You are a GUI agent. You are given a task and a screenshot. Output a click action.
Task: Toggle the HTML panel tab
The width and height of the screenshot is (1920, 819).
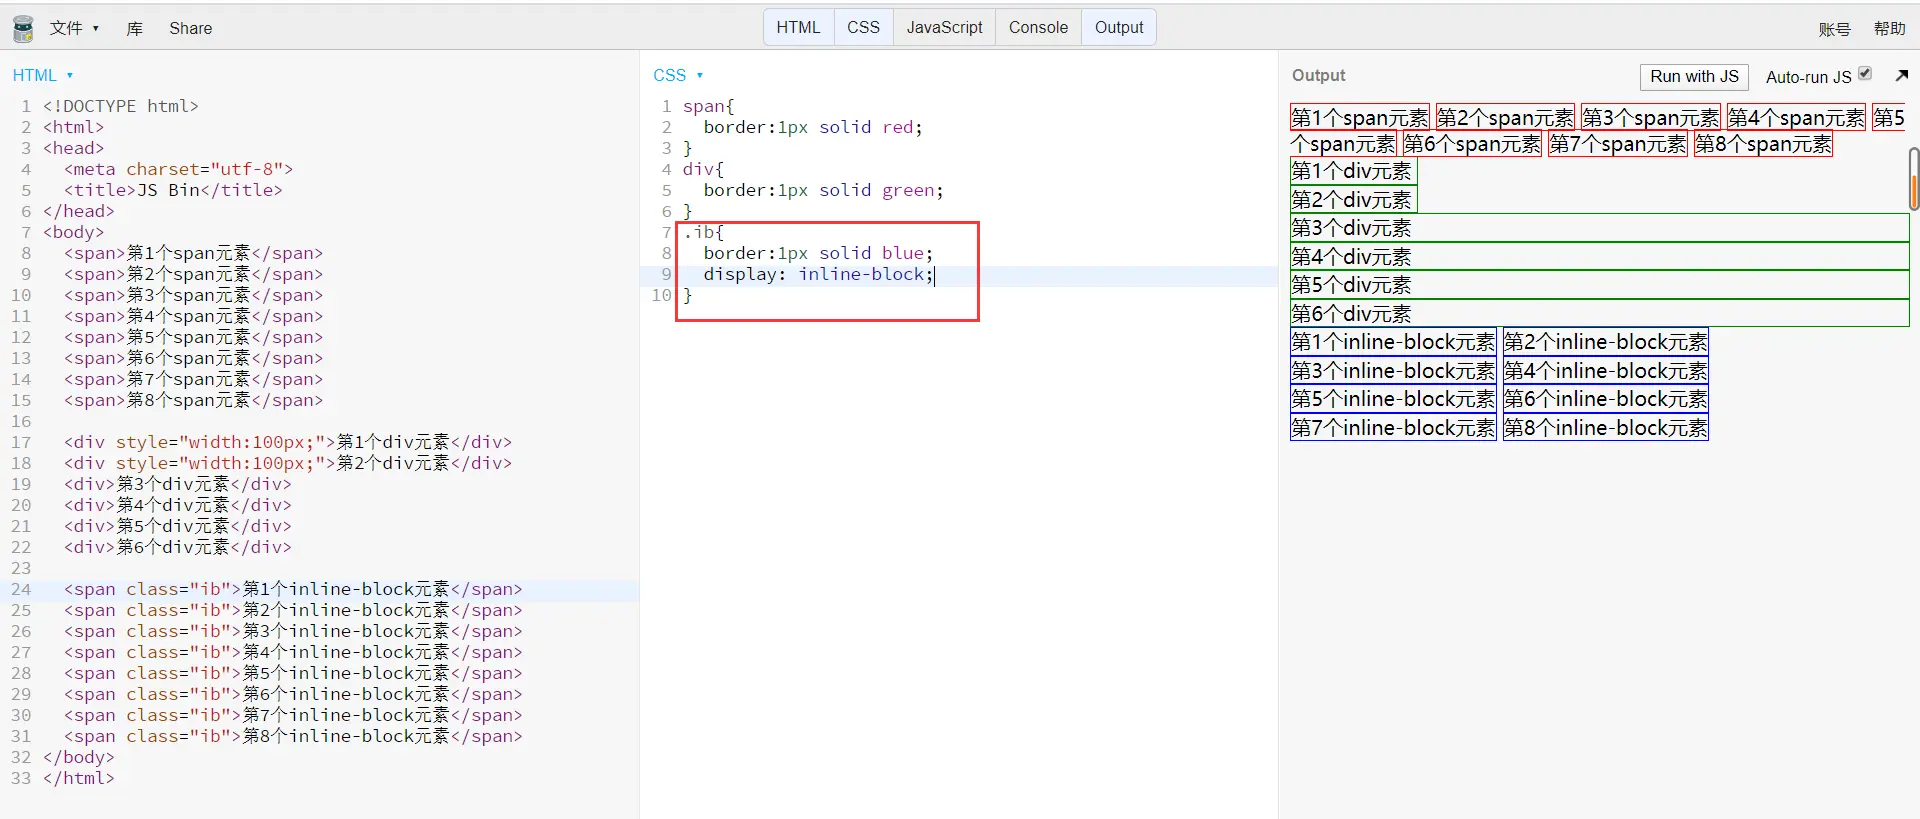click(x=798, y=27)
